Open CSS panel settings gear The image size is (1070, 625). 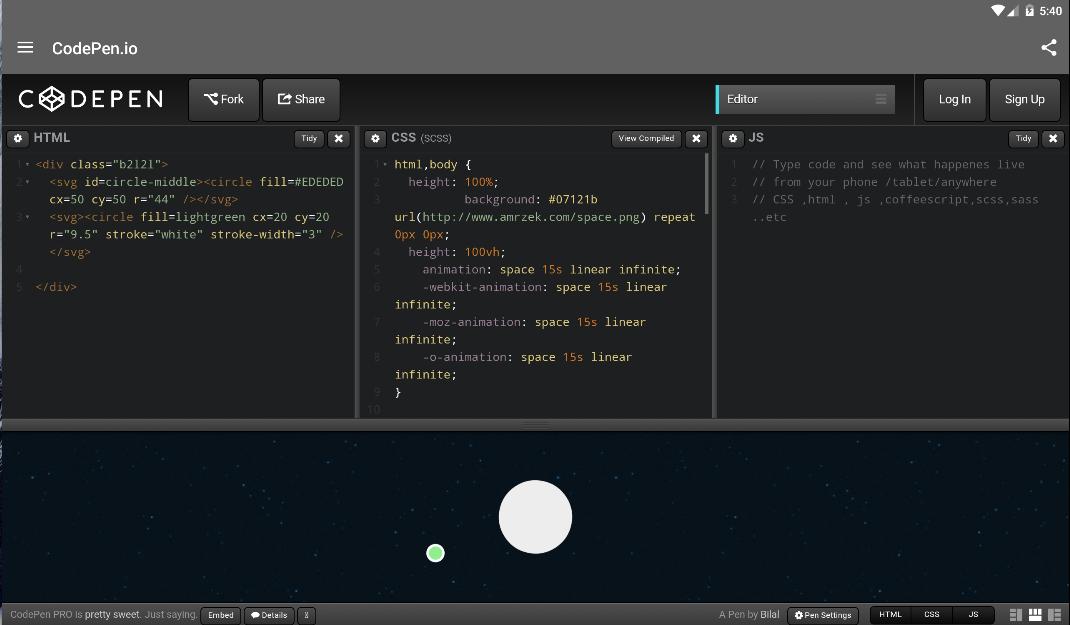point(375,139)
